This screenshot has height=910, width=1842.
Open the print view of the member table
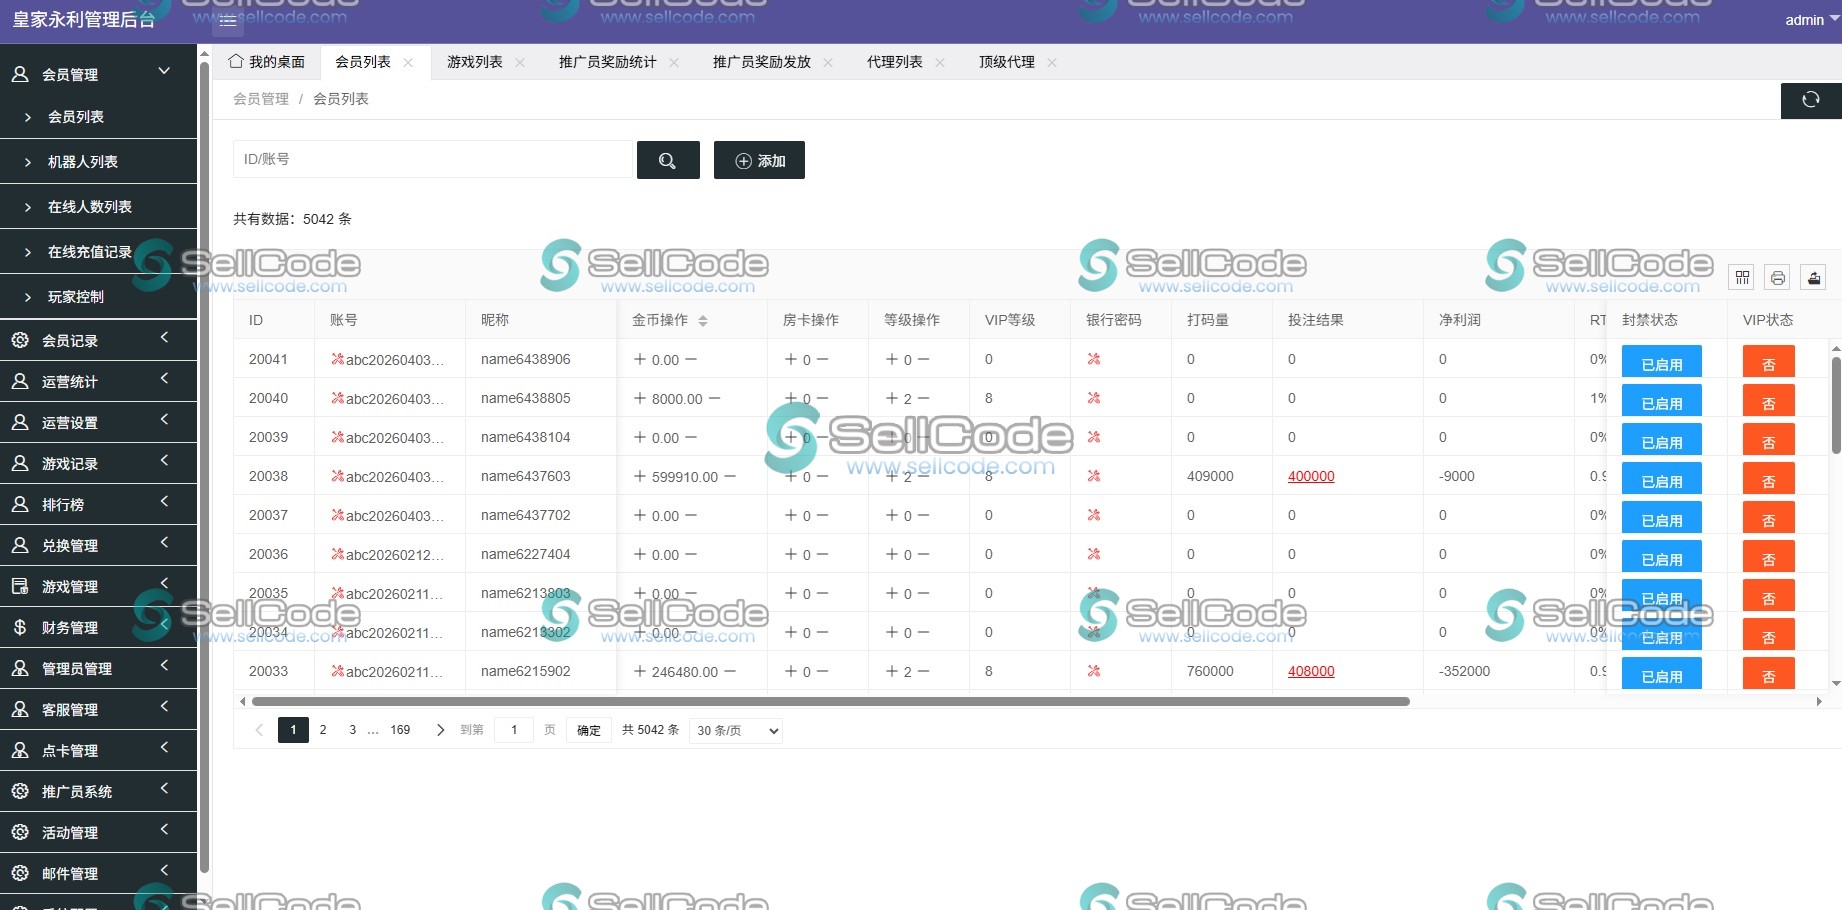1777,277
